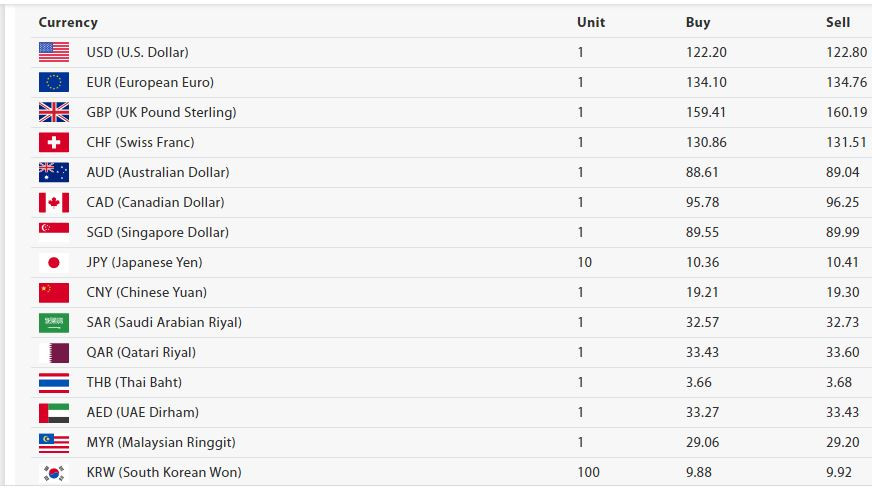Select the SGD (Singapore Dollar) label
This screenshot has width=872, height=488.
(157, 232)
